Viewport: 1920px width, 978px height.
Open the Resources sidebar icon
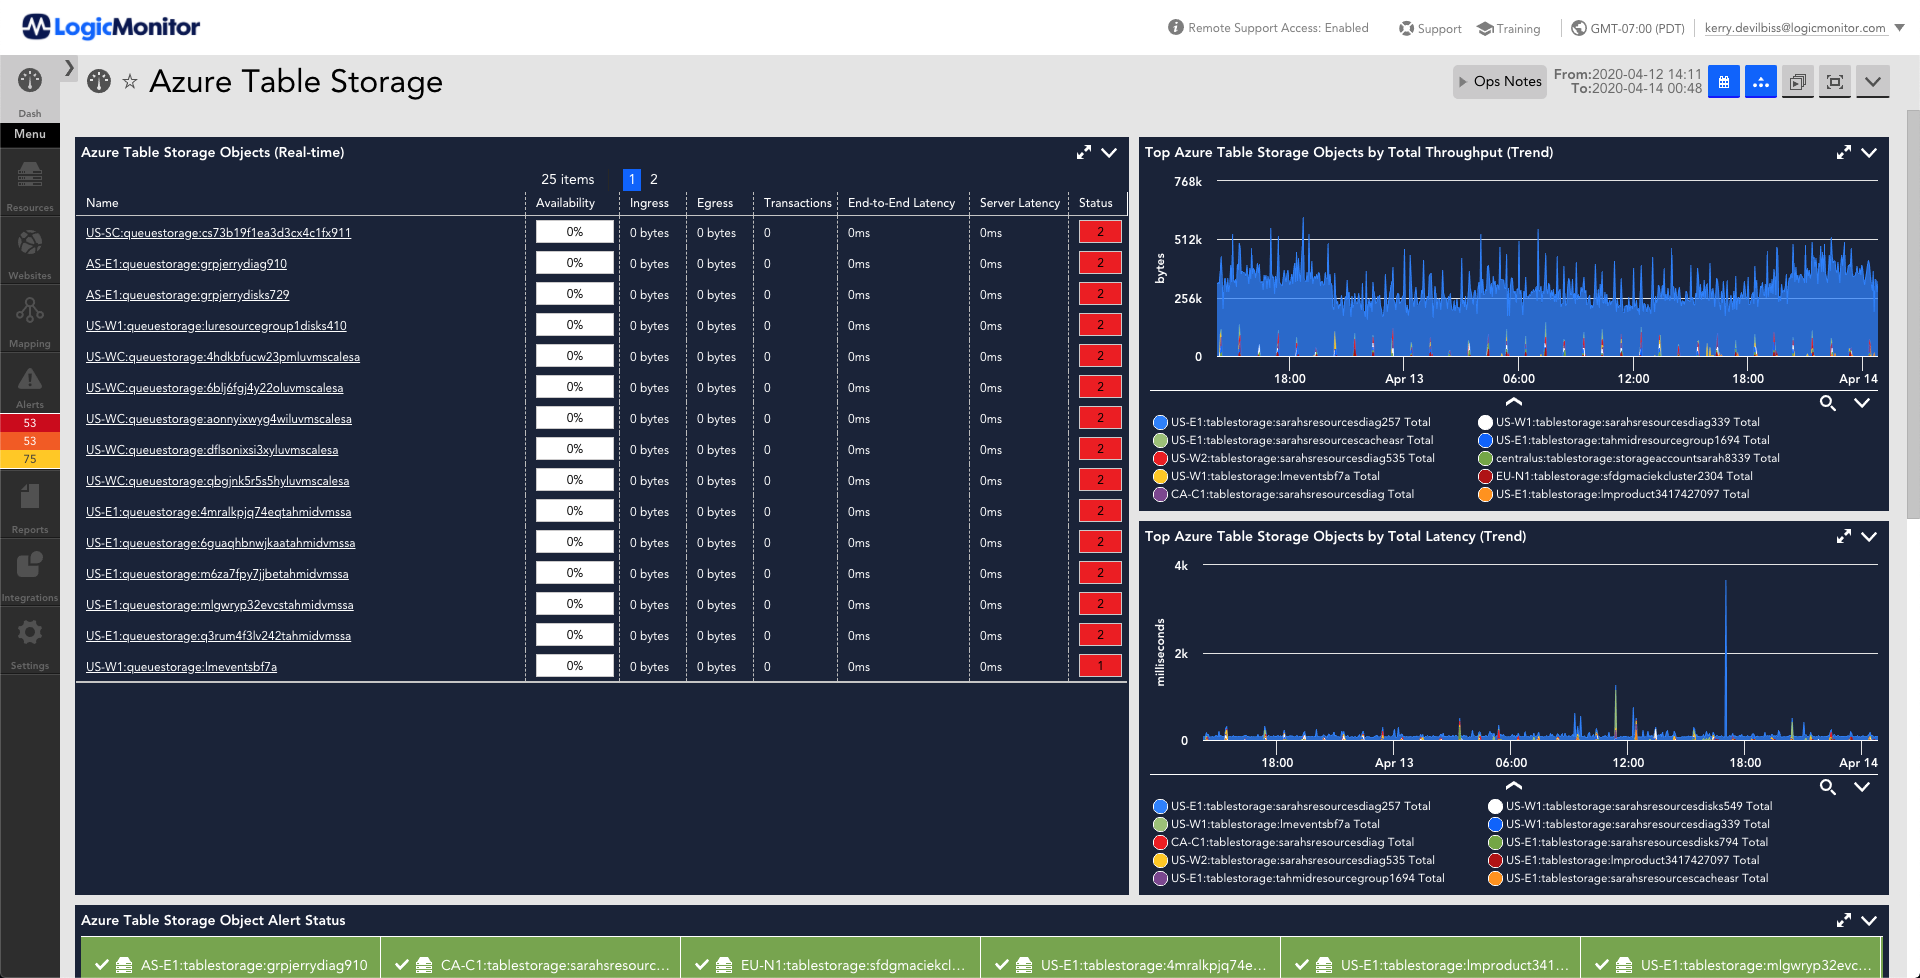[30, 186]
